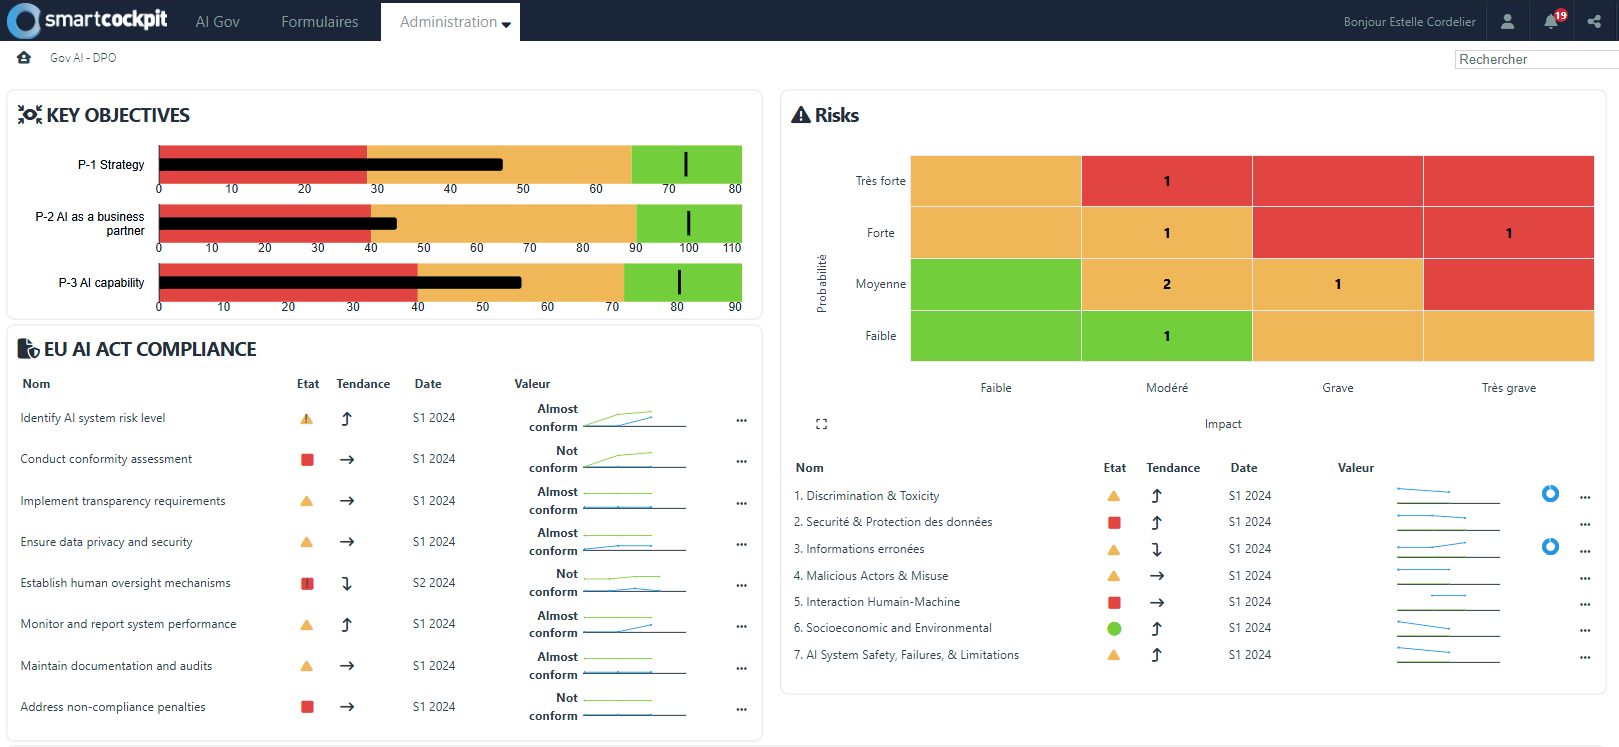This screenshot has width=1619, height=747.
Task: Click the Rechercher search field
Action: click(x=1535, y=60)
